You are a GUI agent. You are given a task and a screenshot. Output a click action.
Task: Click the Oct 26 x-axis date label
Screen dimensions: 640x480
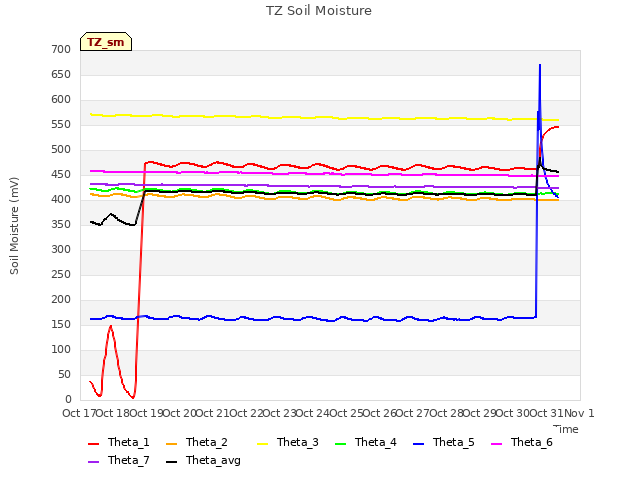(x=380, y=413)
